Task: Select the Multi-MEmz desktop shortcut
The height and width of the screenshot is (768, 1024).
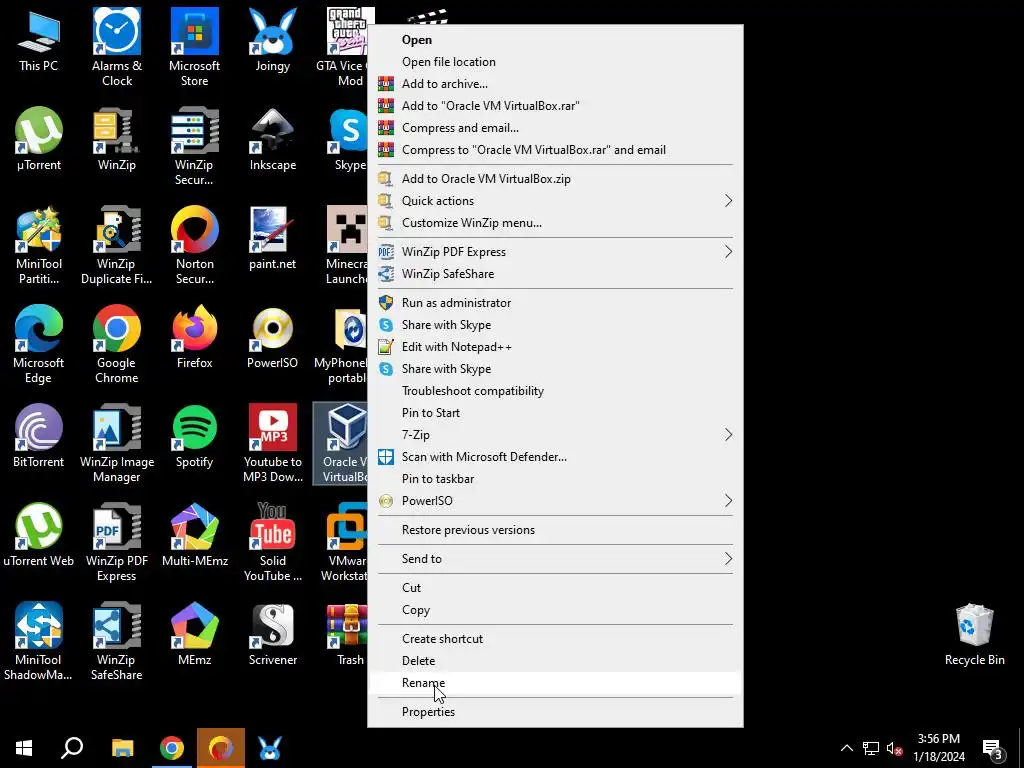Action: [194, 536]
